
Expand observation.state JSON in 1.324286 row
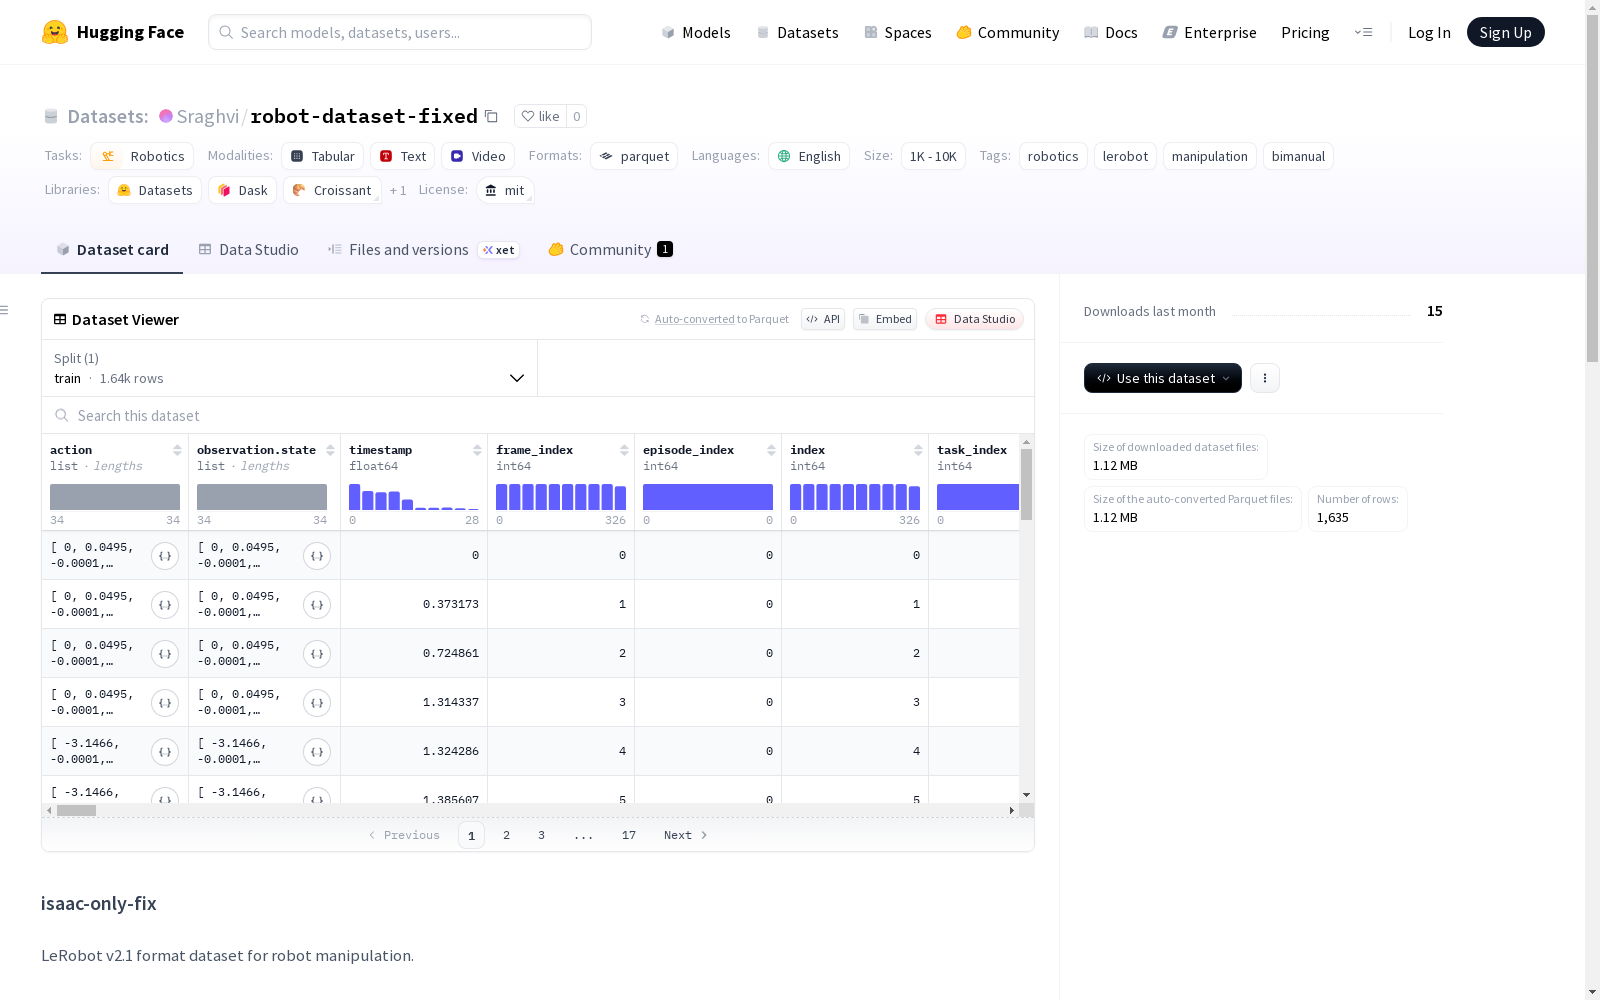317,752
